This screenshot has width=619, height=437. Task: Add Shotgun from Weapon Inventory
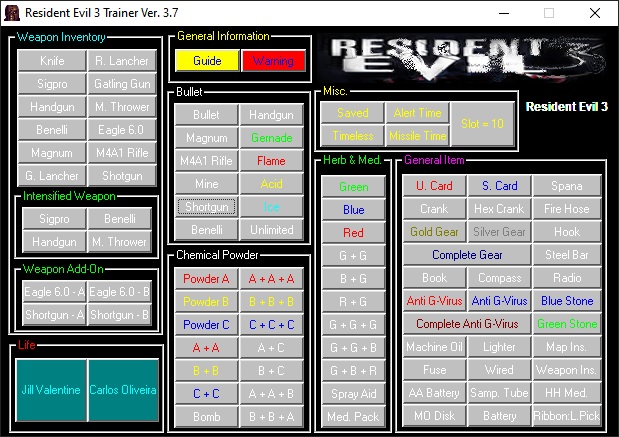click(x=122, y=176)
